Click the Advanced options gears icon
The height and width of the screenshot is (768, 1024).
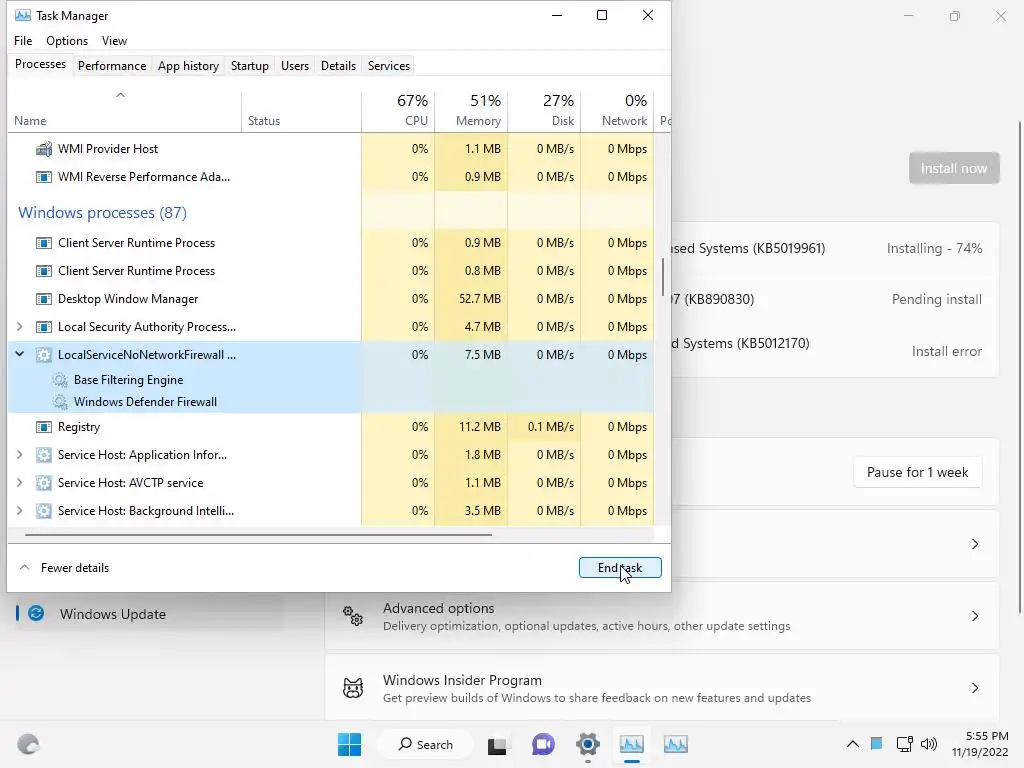point(353,616)
